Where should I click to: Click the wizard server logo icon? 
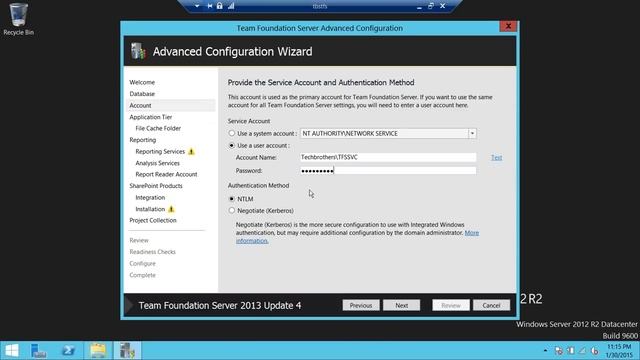[138, 51]
